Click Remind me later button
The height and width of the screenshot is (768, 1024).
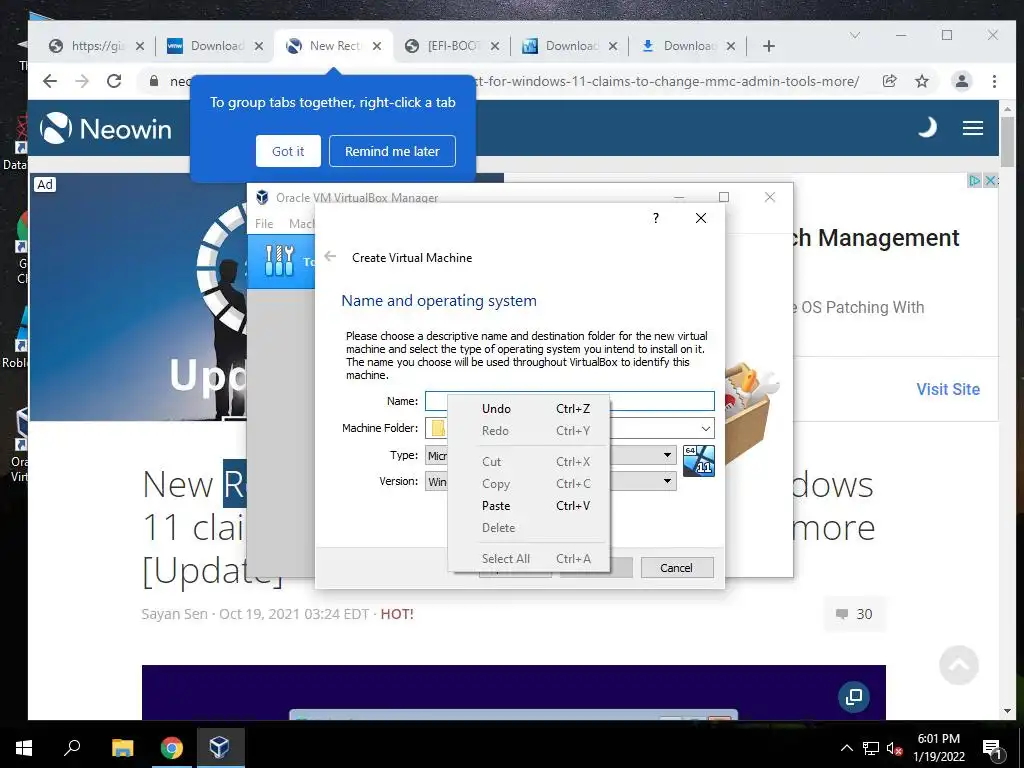pos(392,151)
